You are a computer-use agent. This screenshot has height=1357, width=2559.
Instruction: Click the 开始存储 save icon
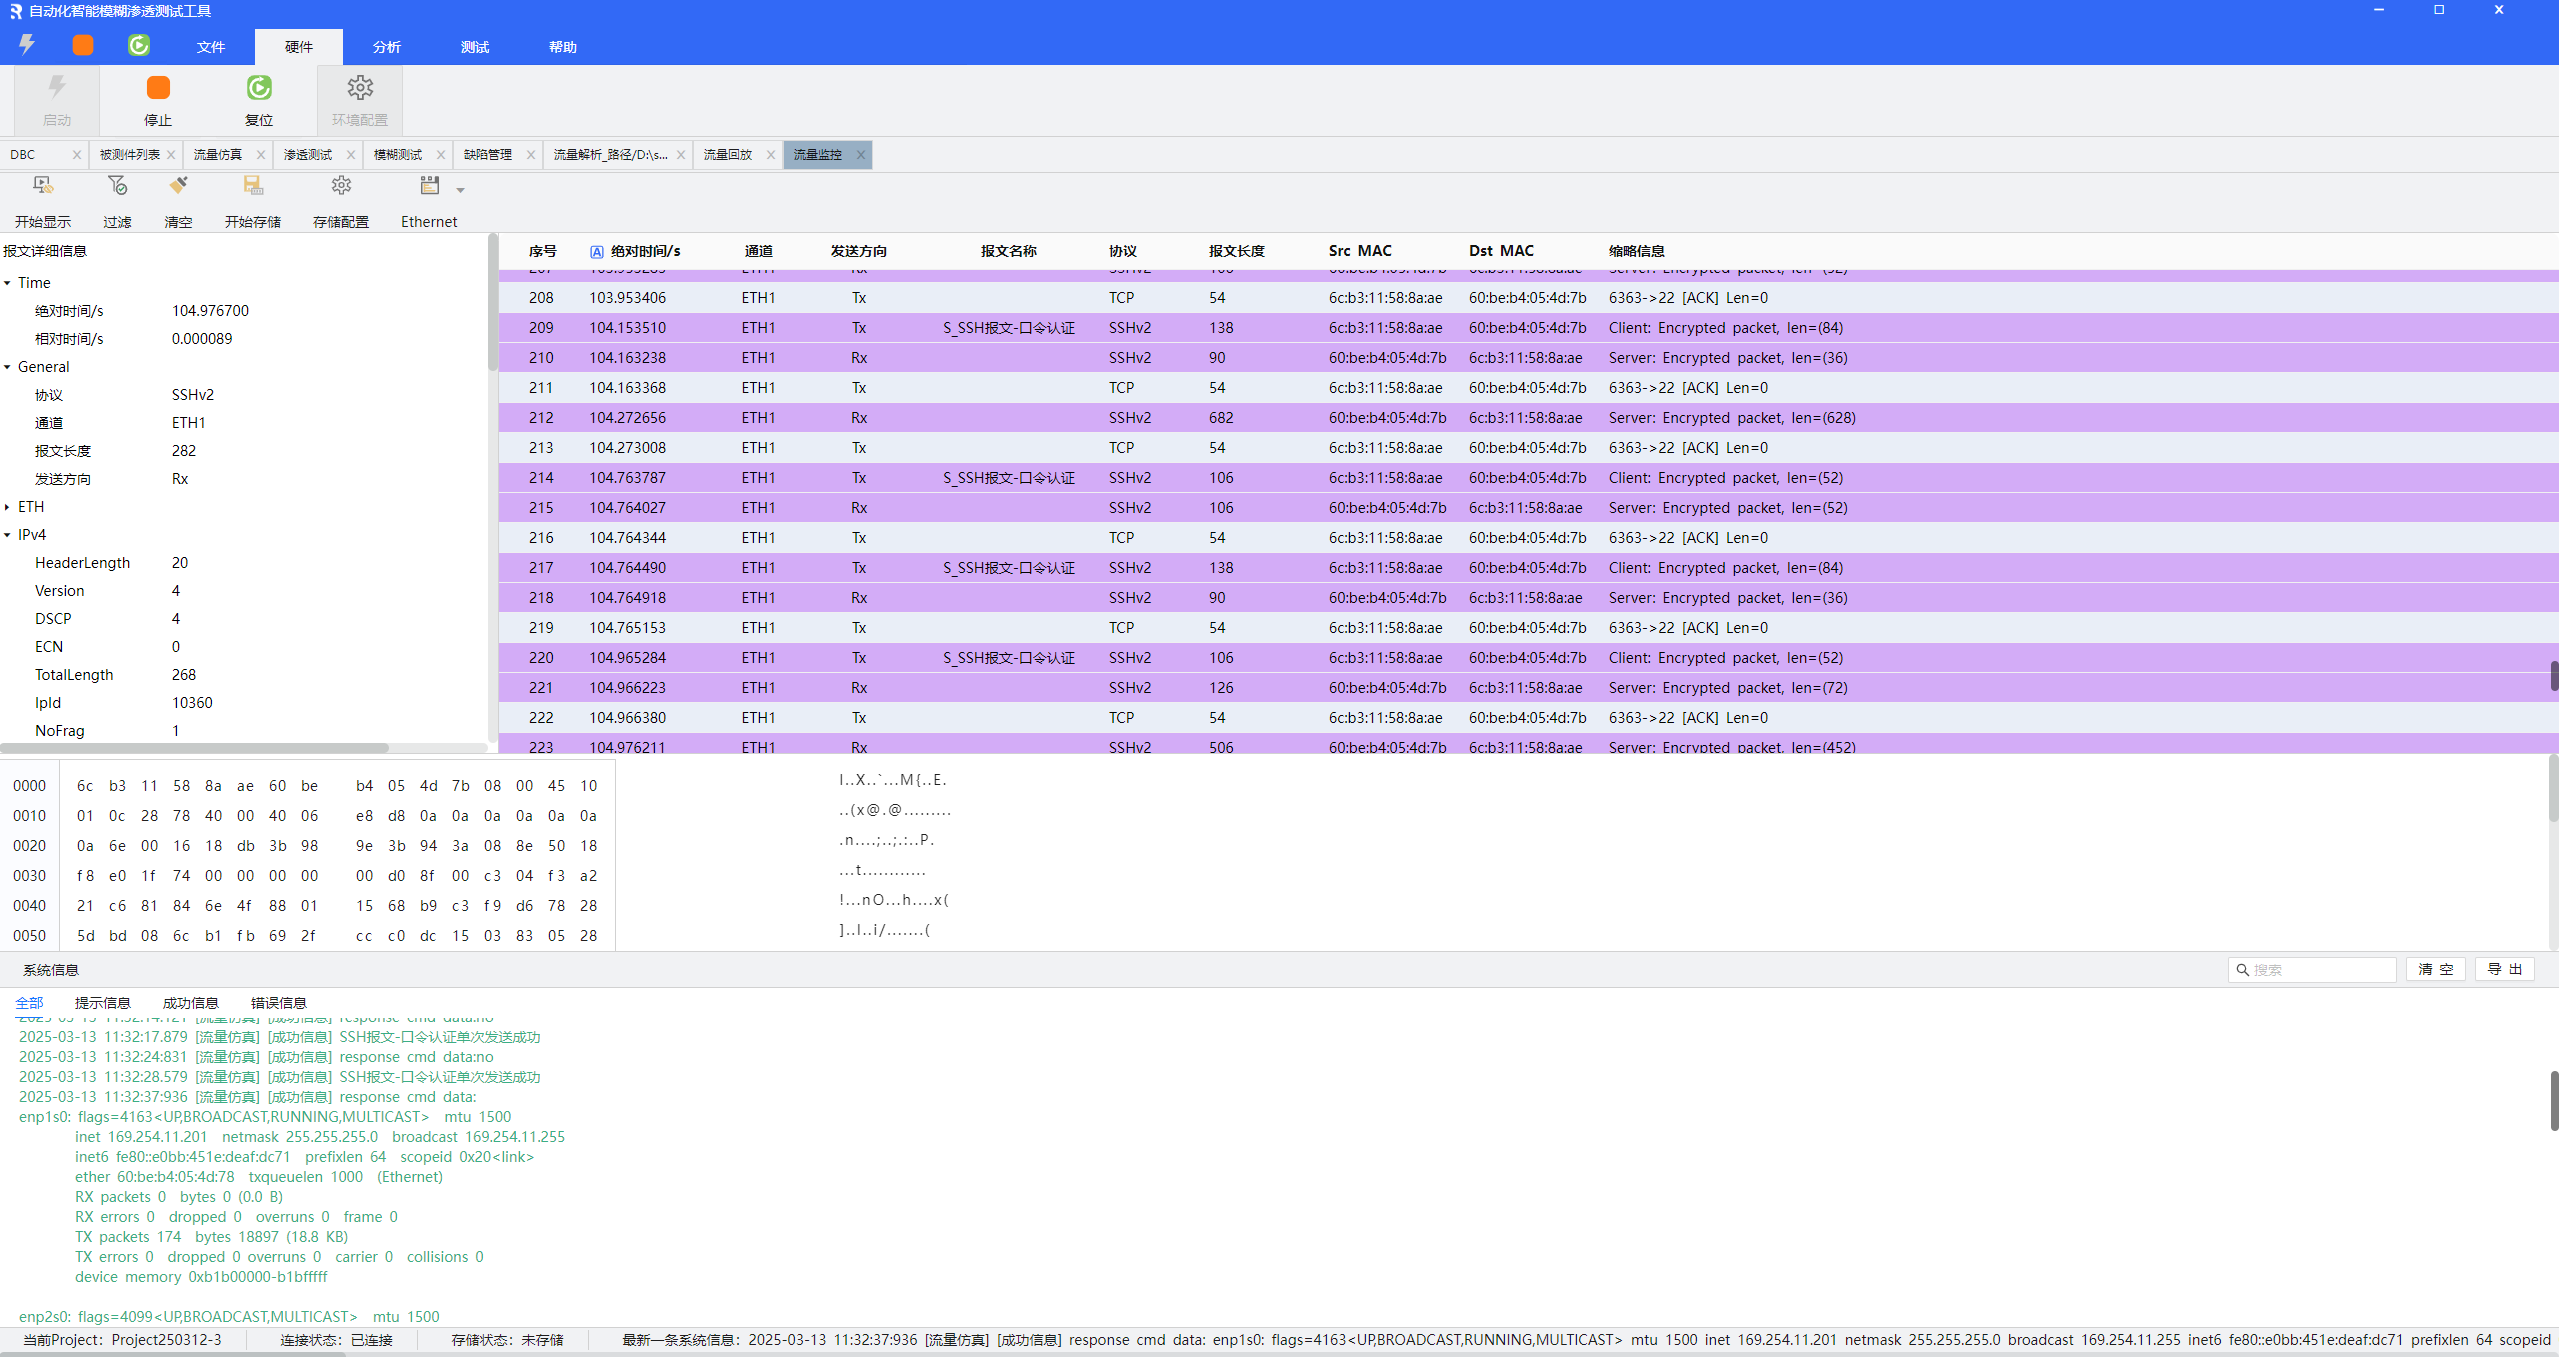253,186
